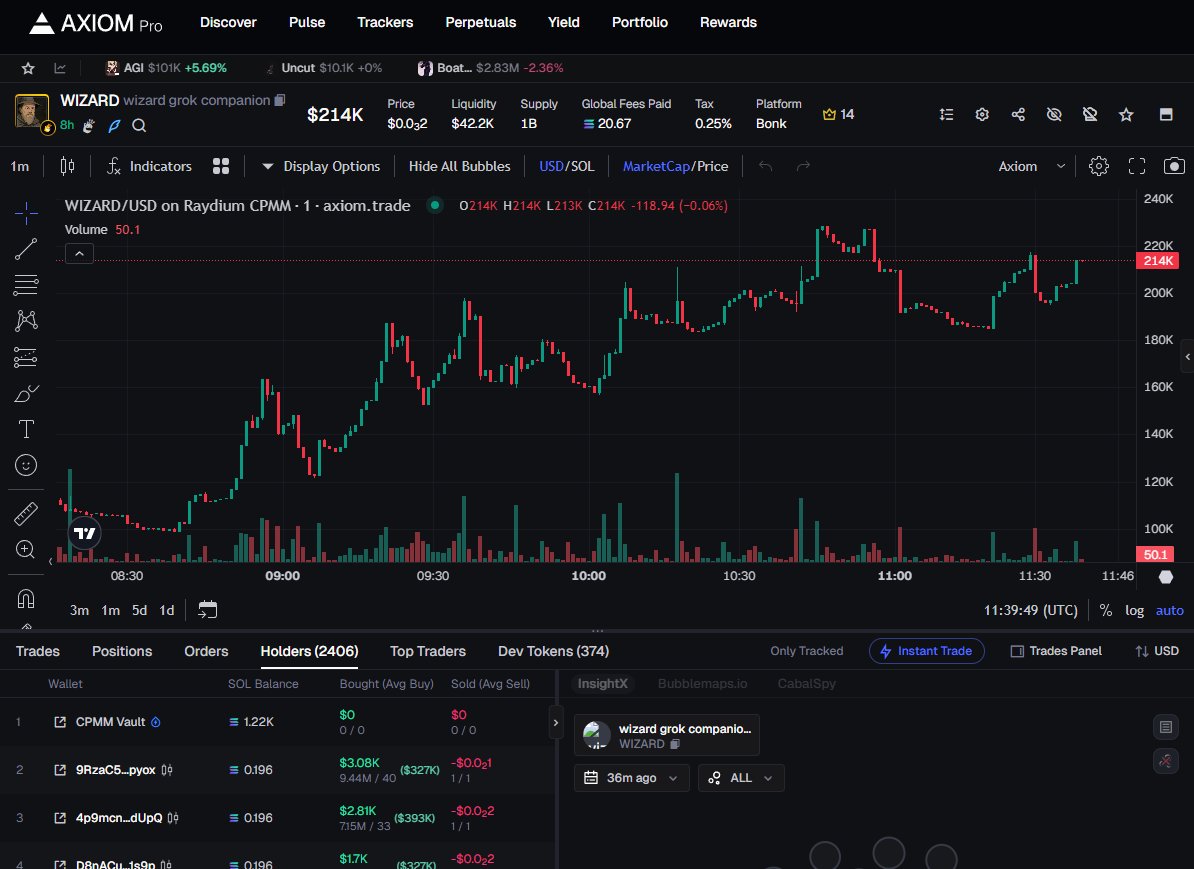Open the 1m interval selector
This screenshot has height=869, width=1194.
[20, 166]
